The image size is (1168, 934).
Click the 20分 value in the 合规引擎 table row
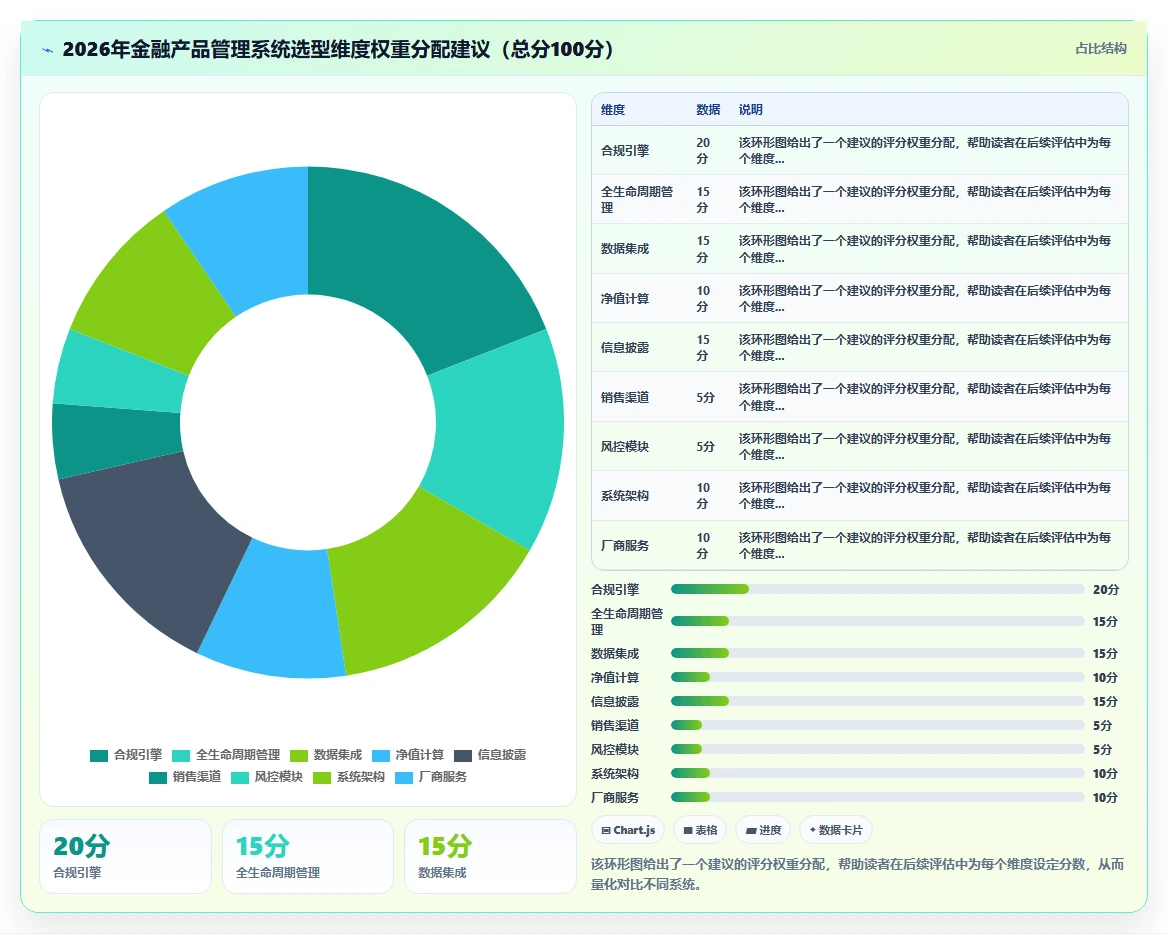[x=703, y=150]
